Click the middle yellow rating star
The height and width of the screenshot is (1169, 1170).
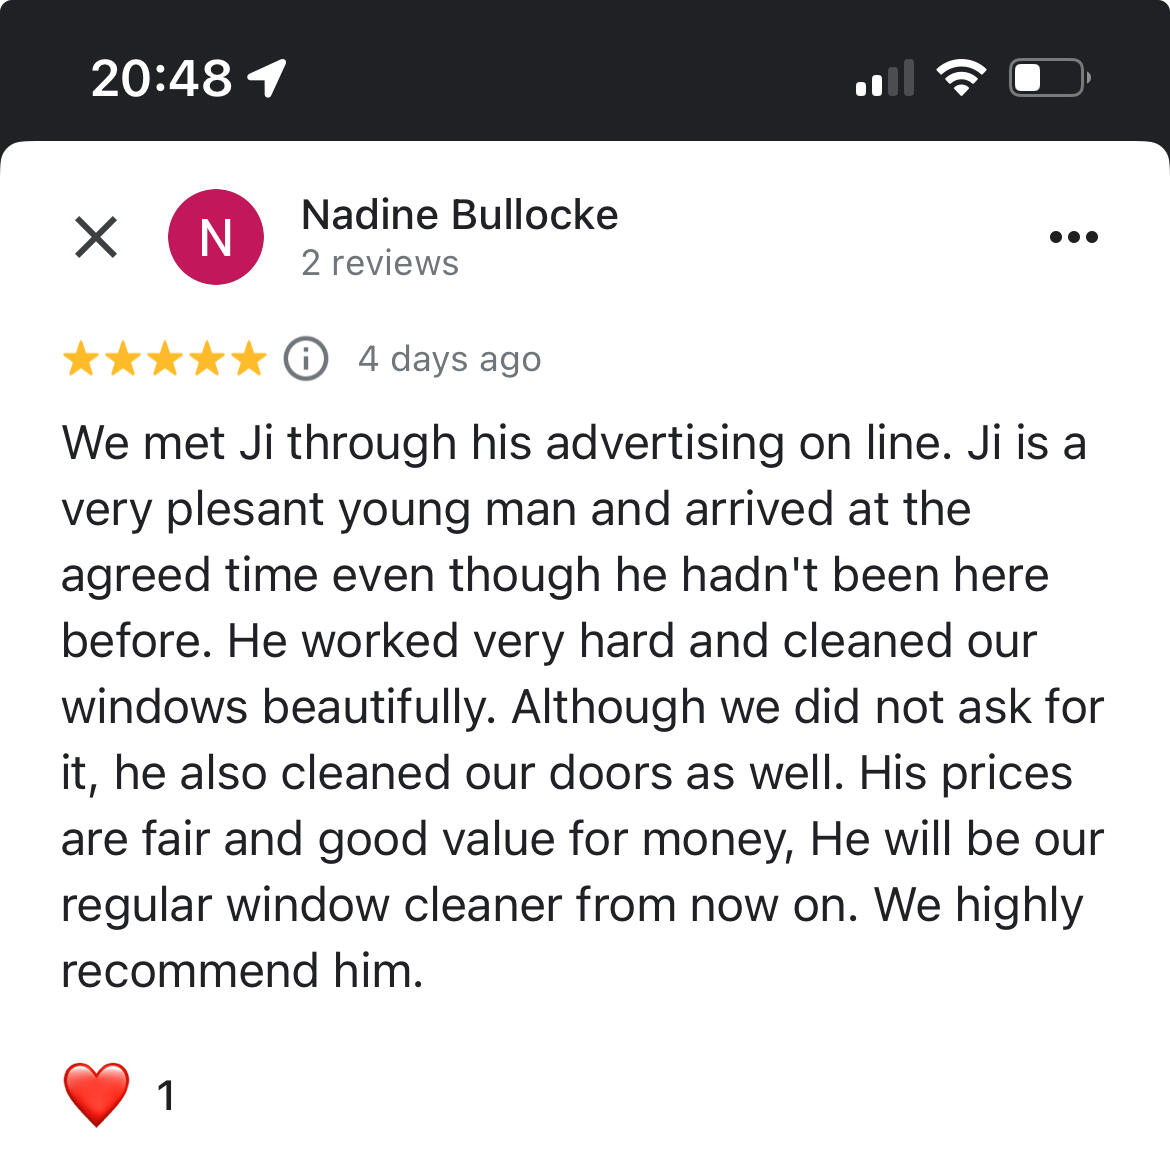click(164, 359)
